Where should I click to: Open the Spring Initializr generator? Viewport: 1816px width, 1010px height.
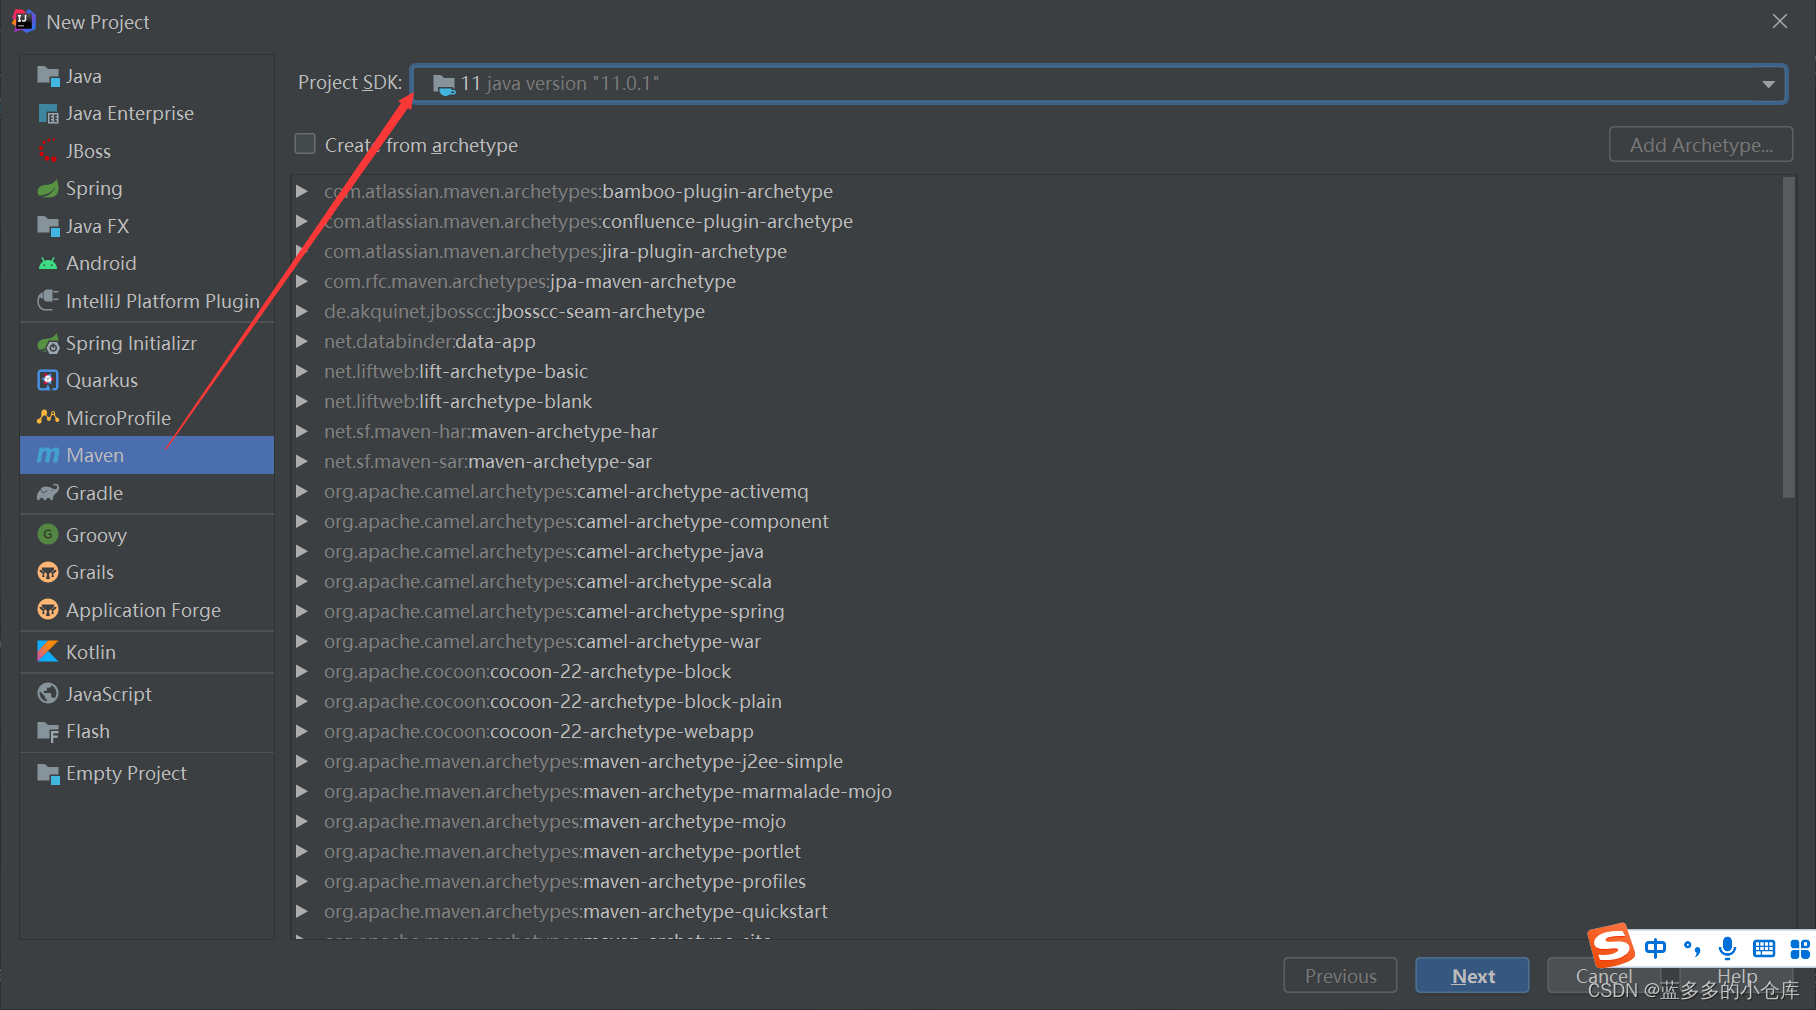tap(131, 343)
